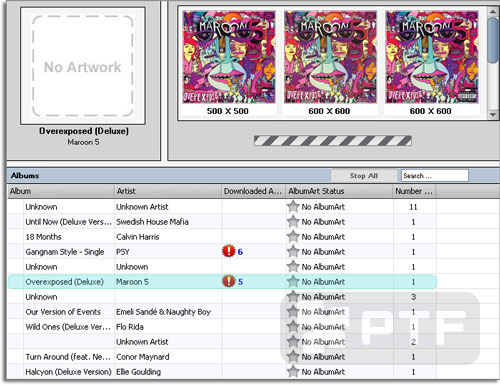Click the Albums panel header label
Viewport: 500px width, 385px height.
point(25,175)
